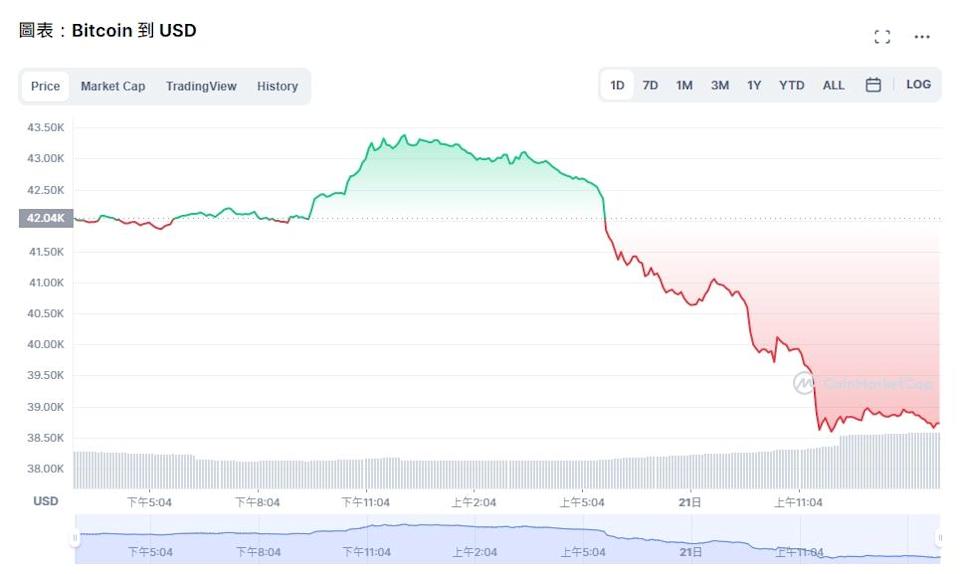Screen dimensions: 960x574
Task: Click right handle of range slider
Action: pos(939,539)
